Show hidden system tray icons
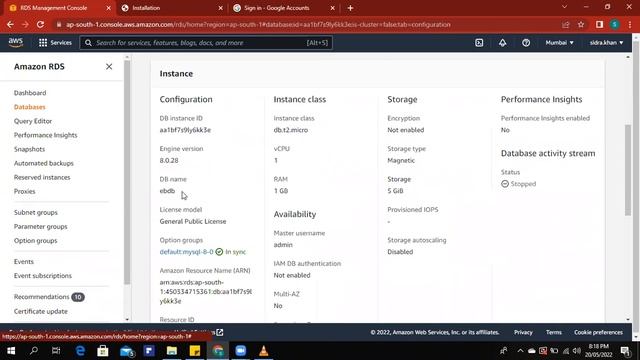The image size is (640, 360). click(x=520, y=351)
